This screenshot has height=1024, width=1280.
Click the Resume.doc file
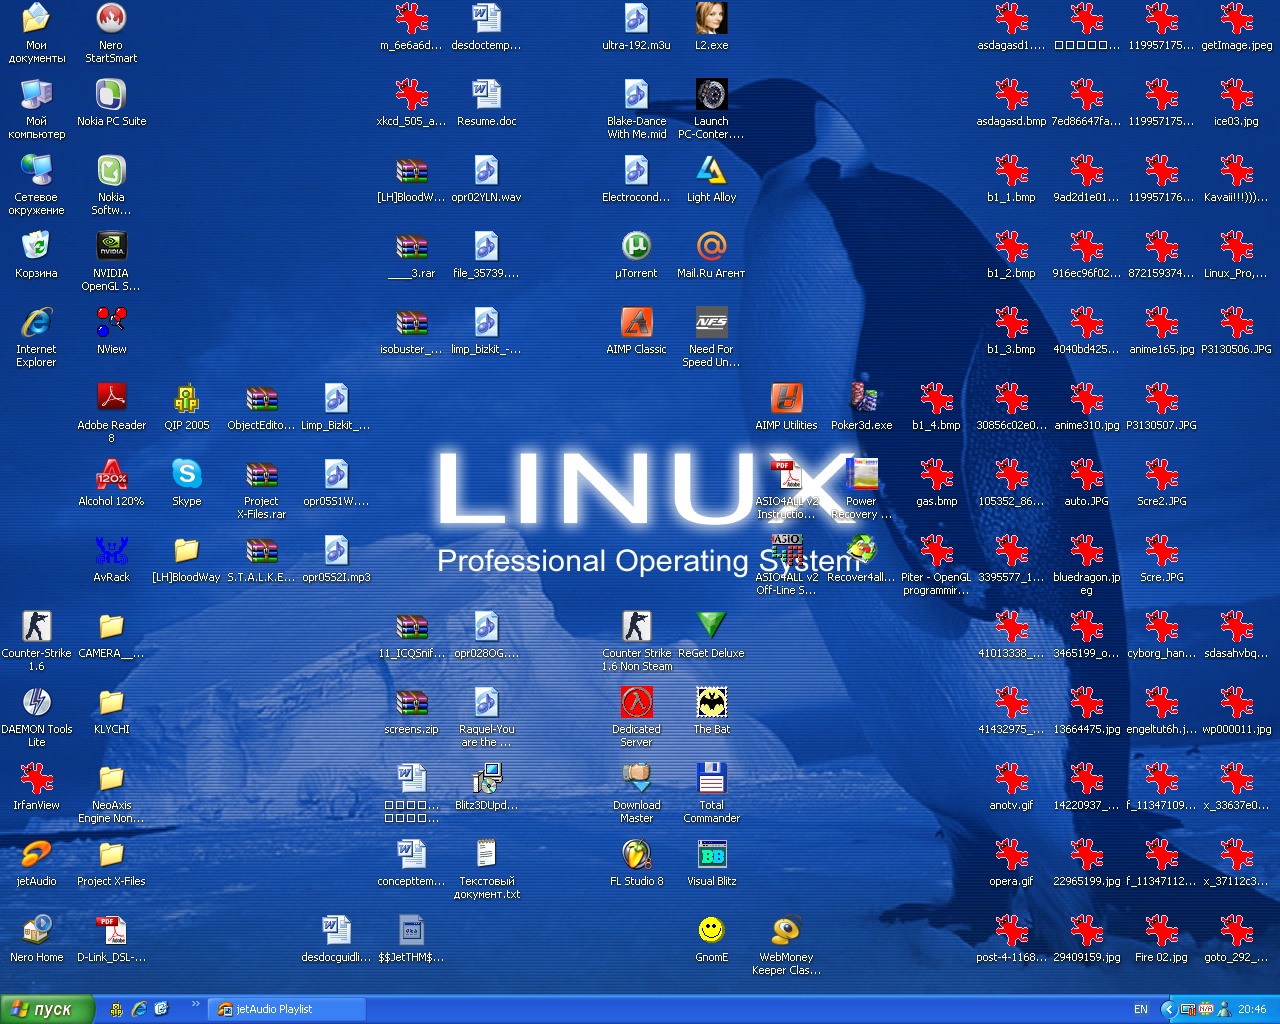pyautogui.click(x=486, y=95)
